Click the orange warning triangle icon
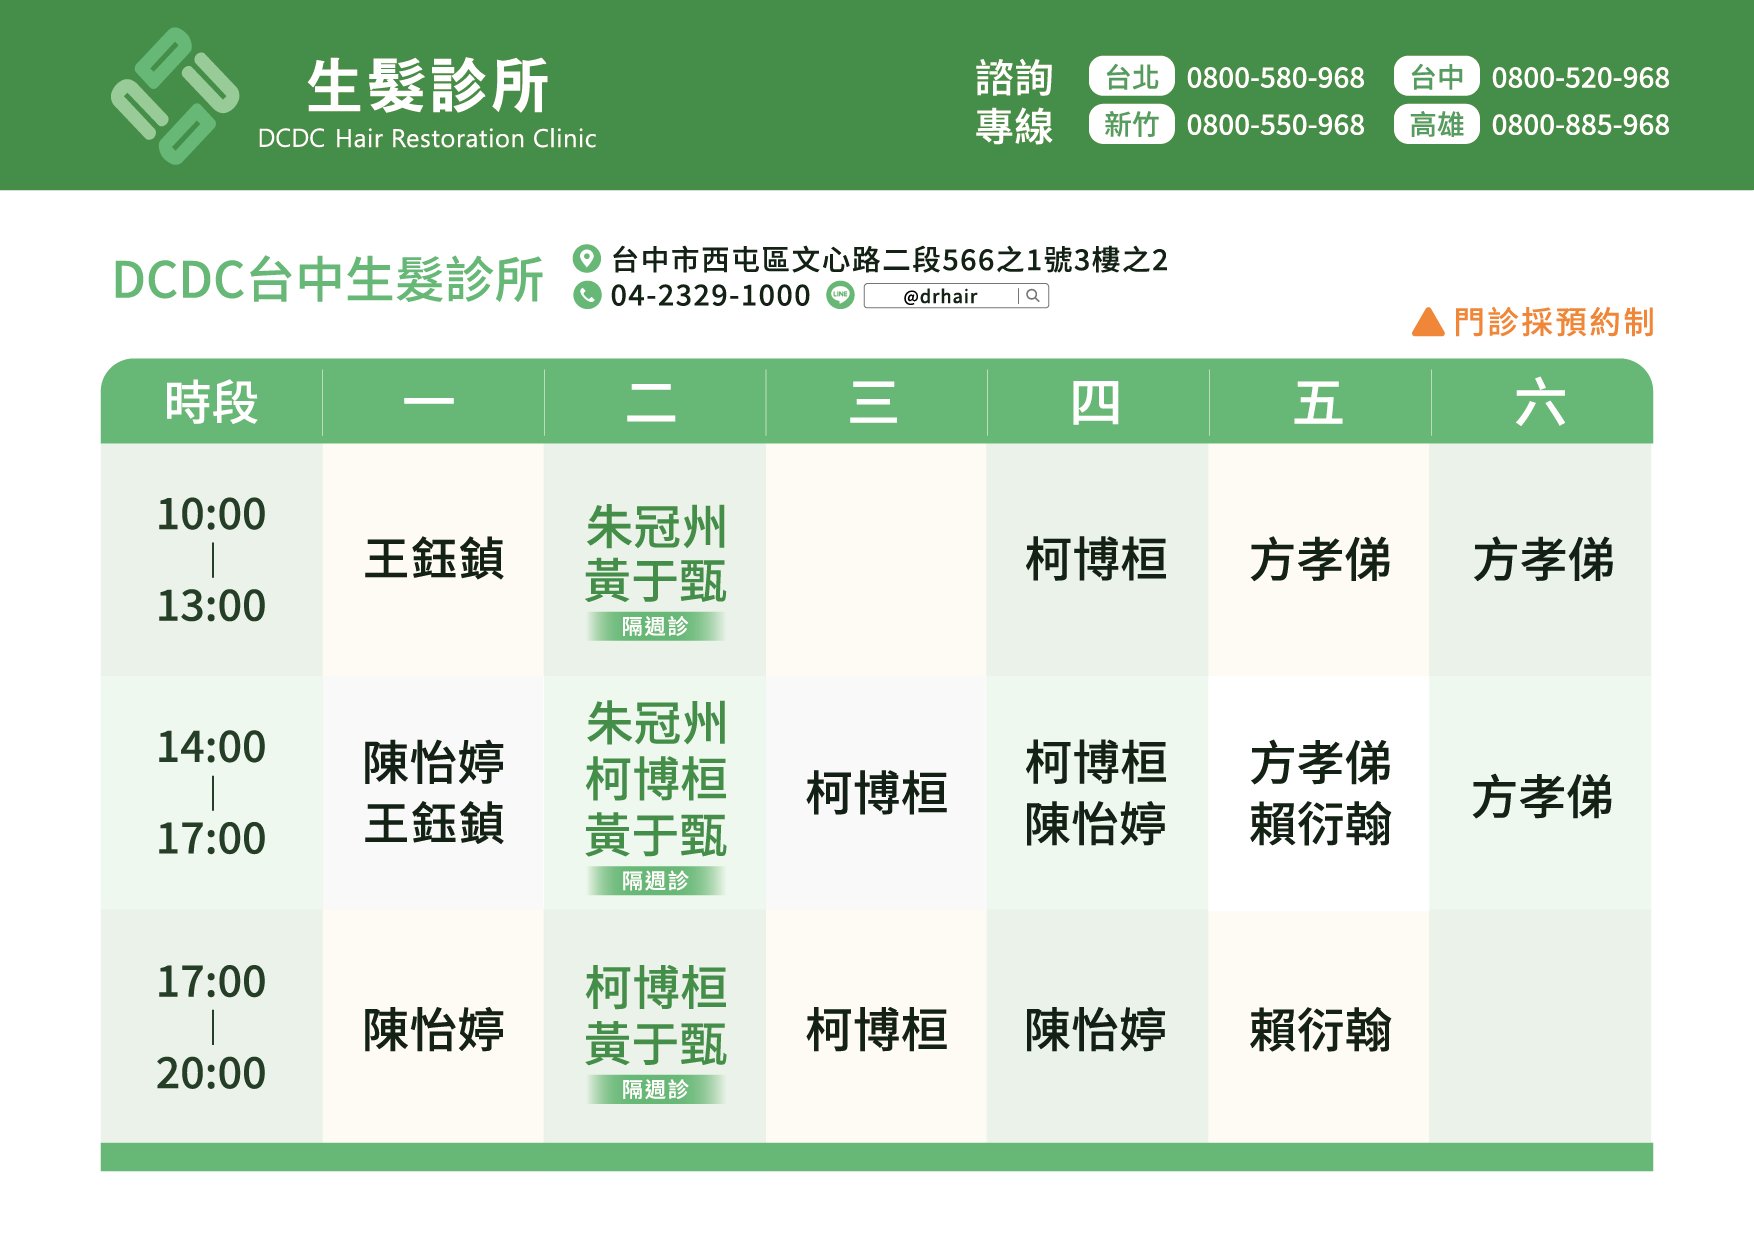This screenshot has width=1754, height=1241. click(x=1427, y=322)
